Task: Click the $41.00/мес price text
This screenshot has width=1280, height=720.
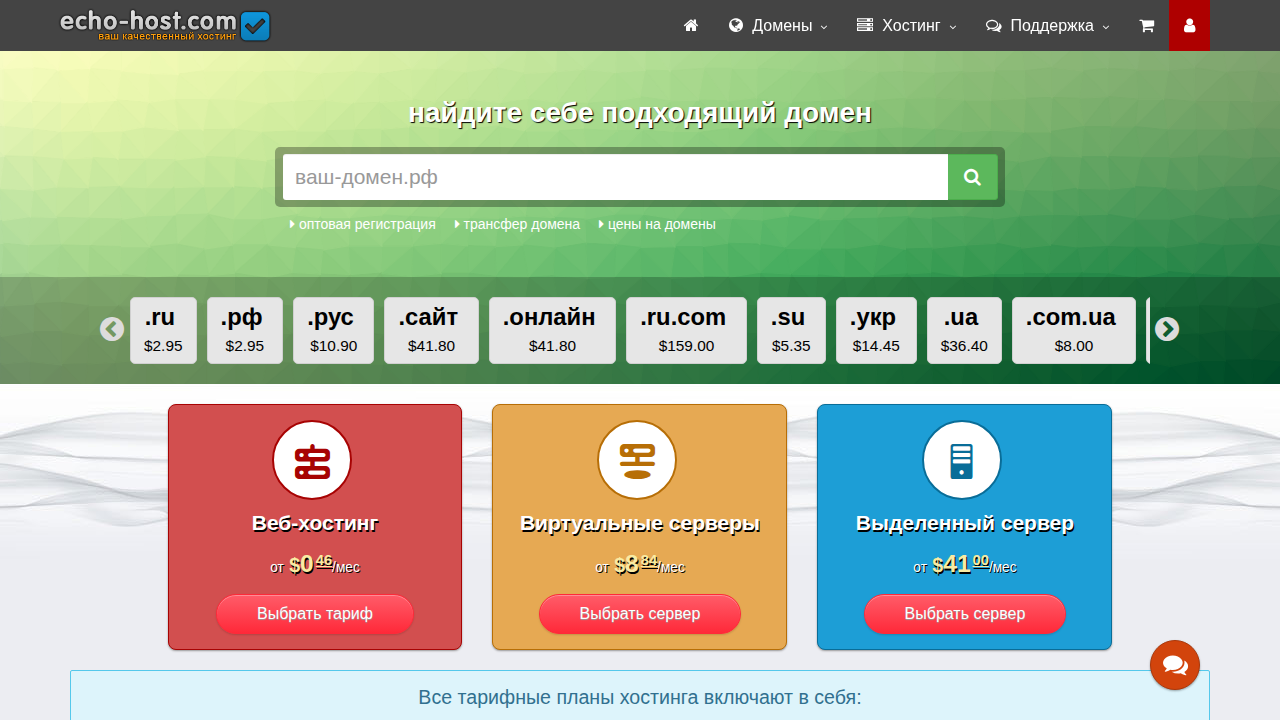Action: tap(965, 565)
